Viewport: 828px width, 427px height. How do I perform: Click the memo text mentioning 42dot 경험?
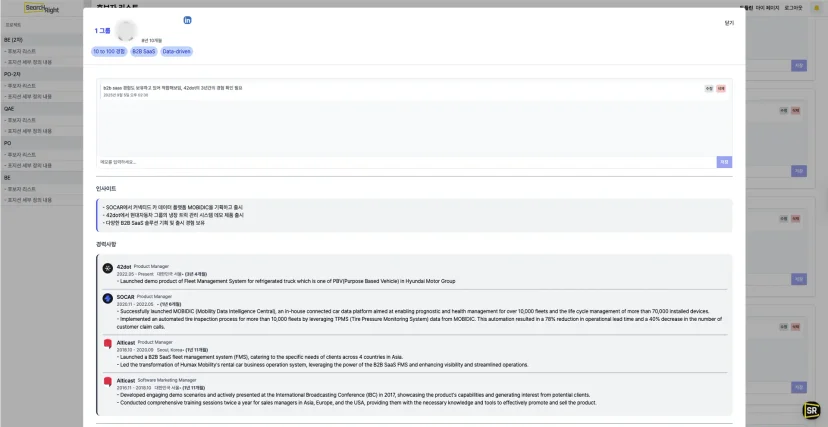[173, 88]
